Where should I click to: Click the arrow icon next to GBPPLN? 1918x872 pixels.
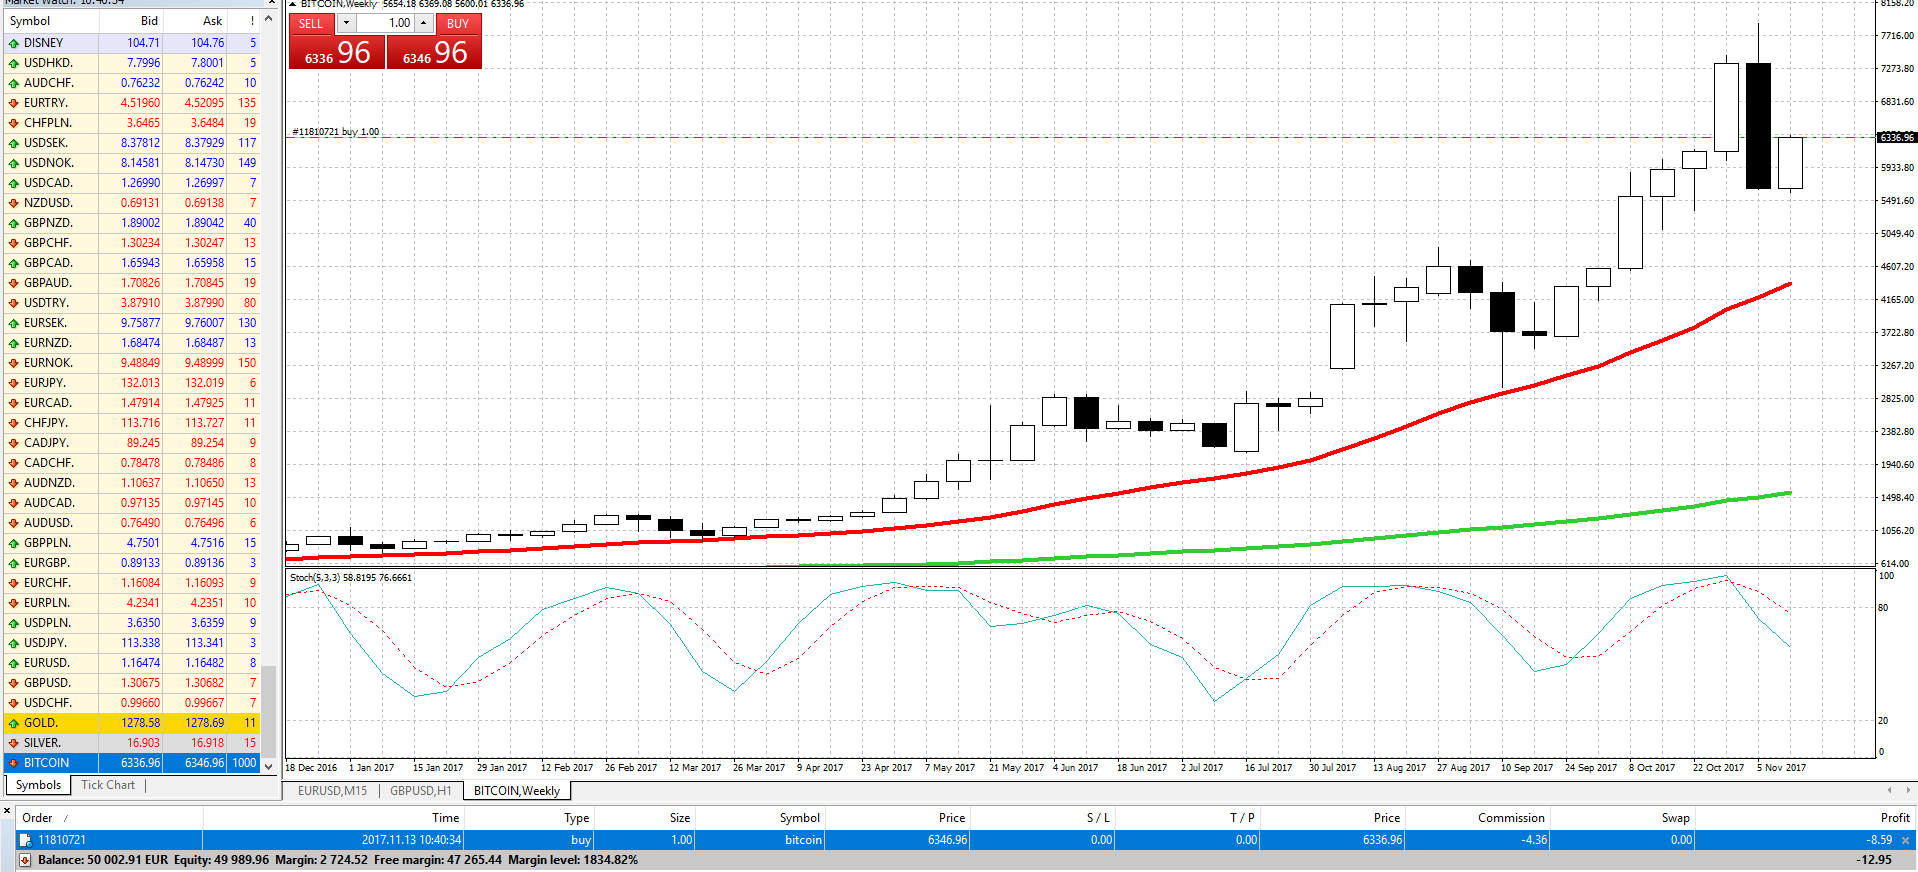[14, 543]
